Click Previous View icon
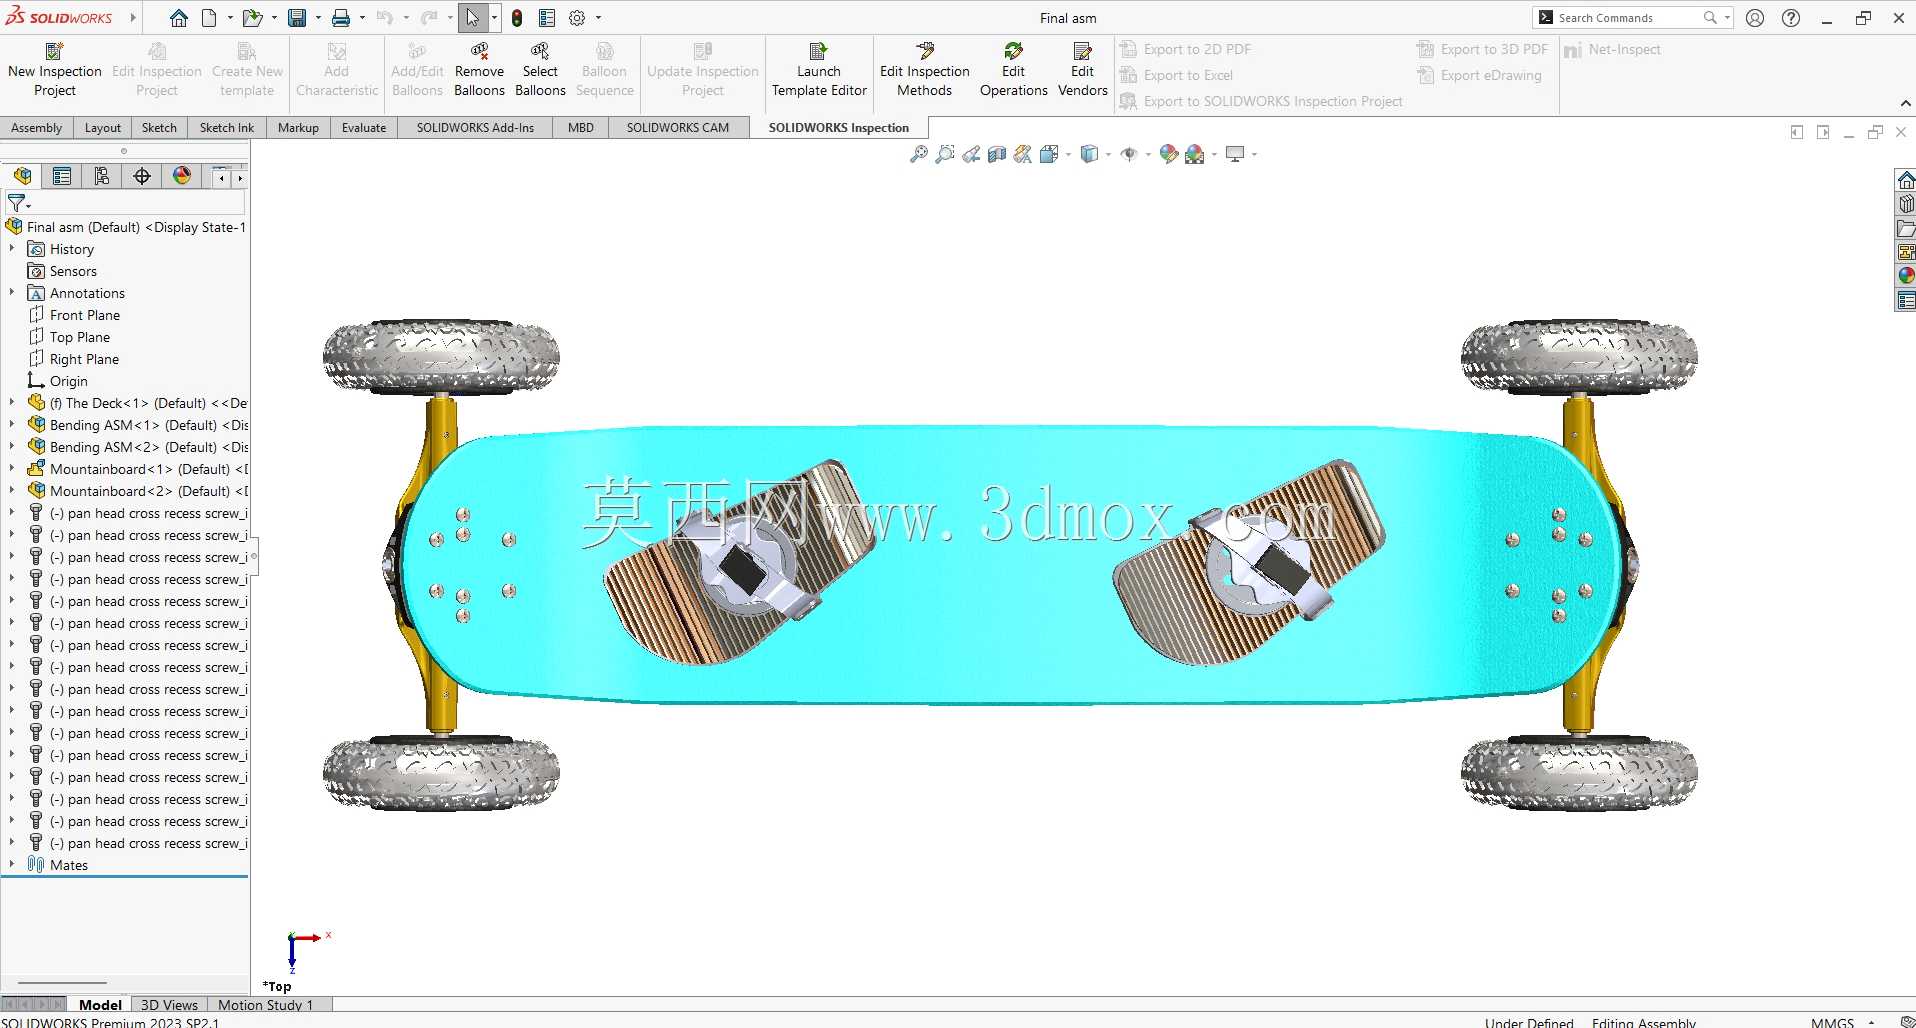1916x1028 pixels. pyautogui.click(x=971, y=154)
